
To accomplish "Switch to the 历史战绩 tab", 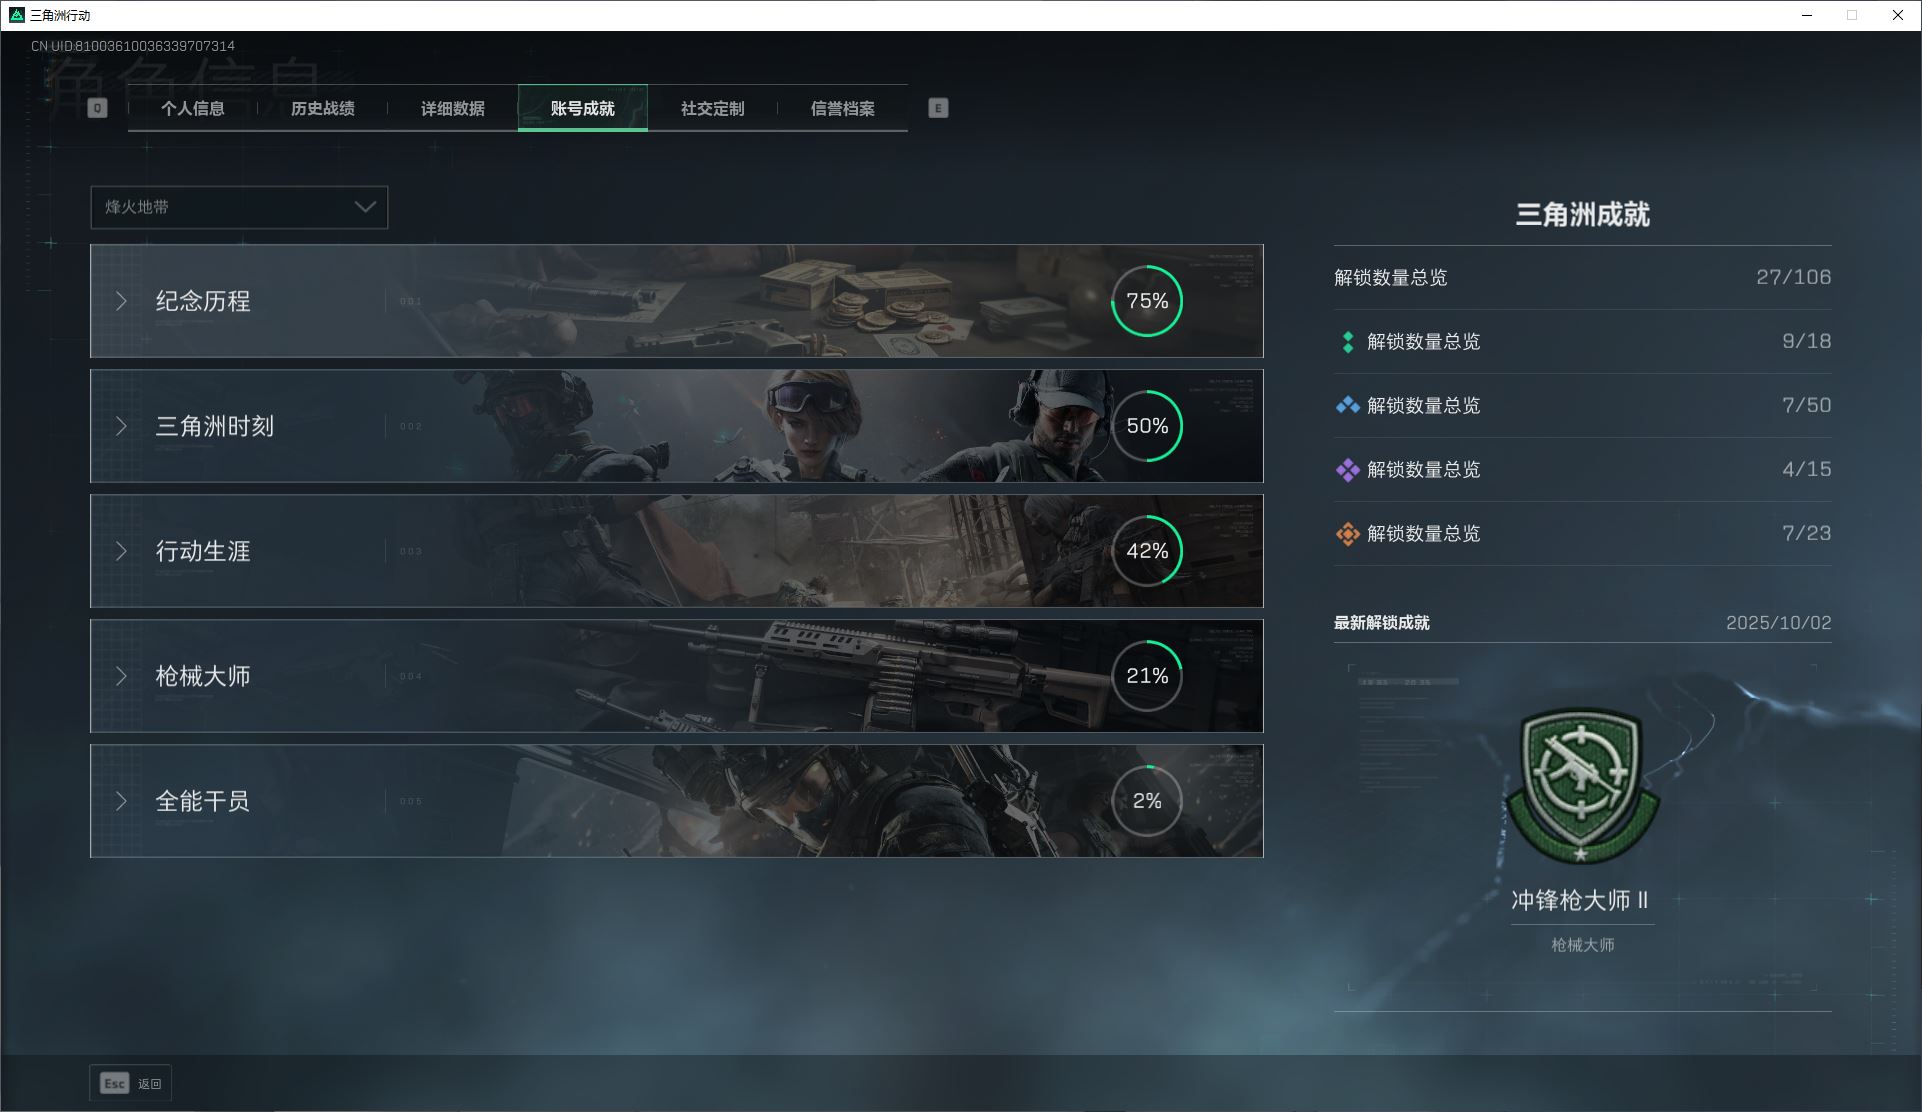I will pos(322,108).
